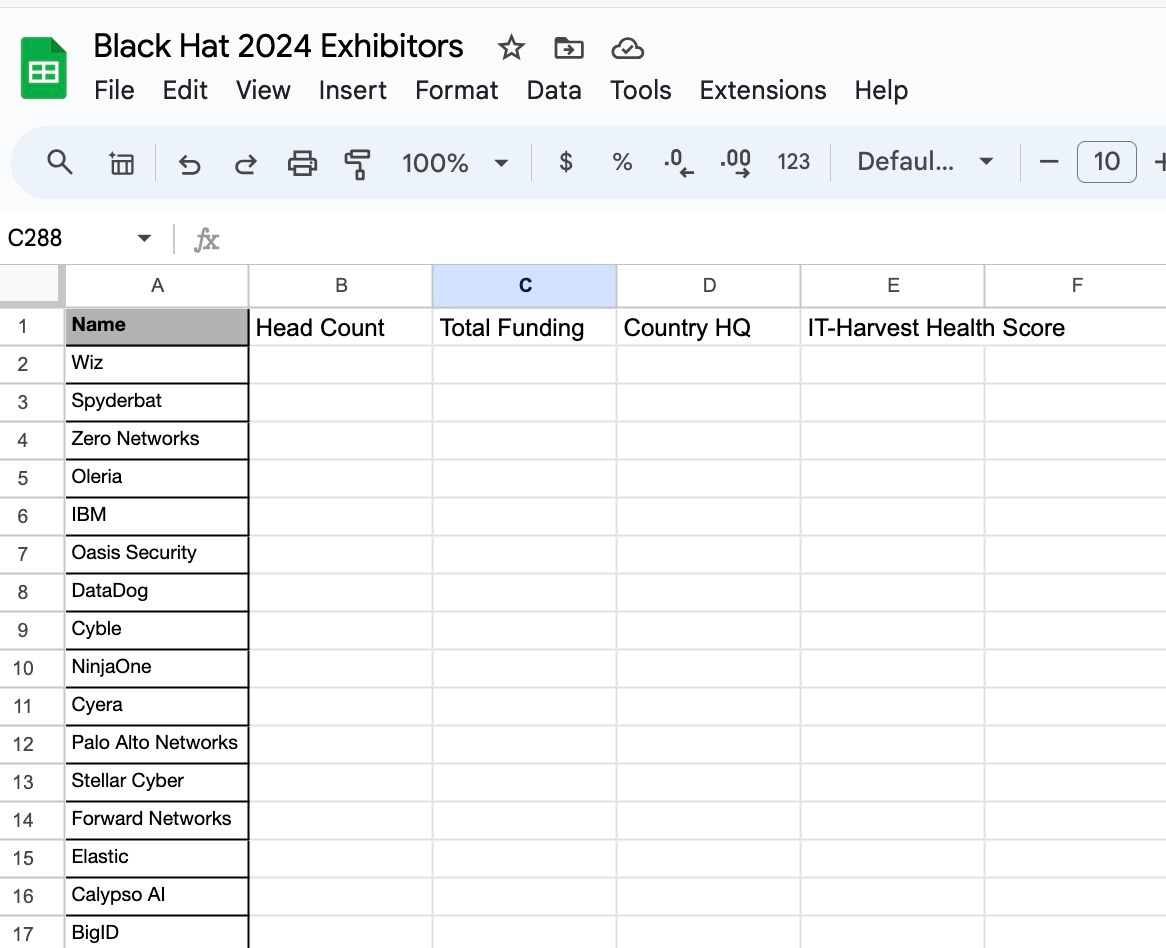Select the Forward Networks cell
This screenshot has width=1166, height=948.
[x=157, y=820]
